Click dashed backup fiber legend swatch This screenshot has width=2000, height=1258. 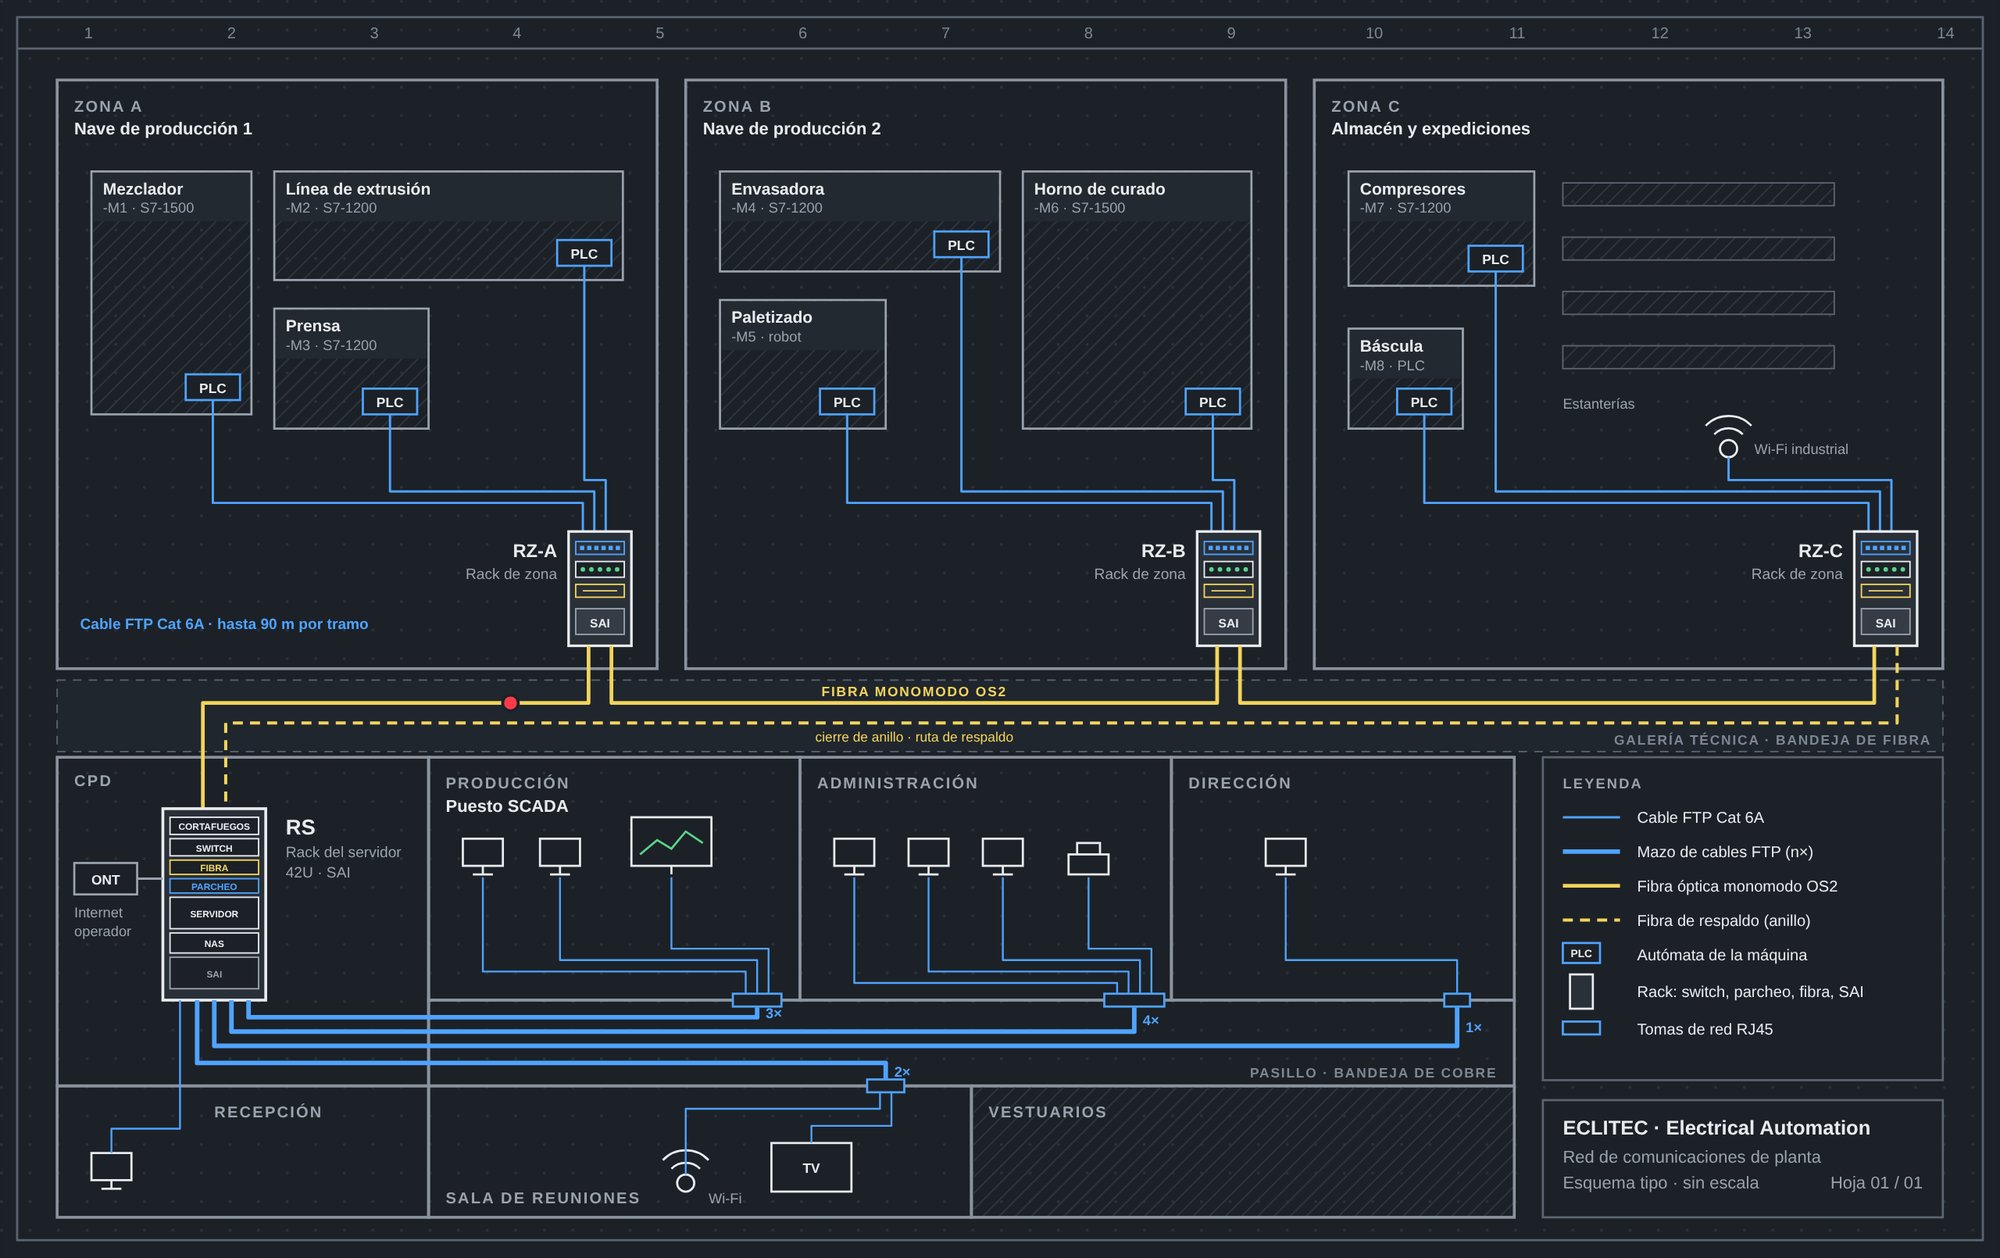[1591, 920]
